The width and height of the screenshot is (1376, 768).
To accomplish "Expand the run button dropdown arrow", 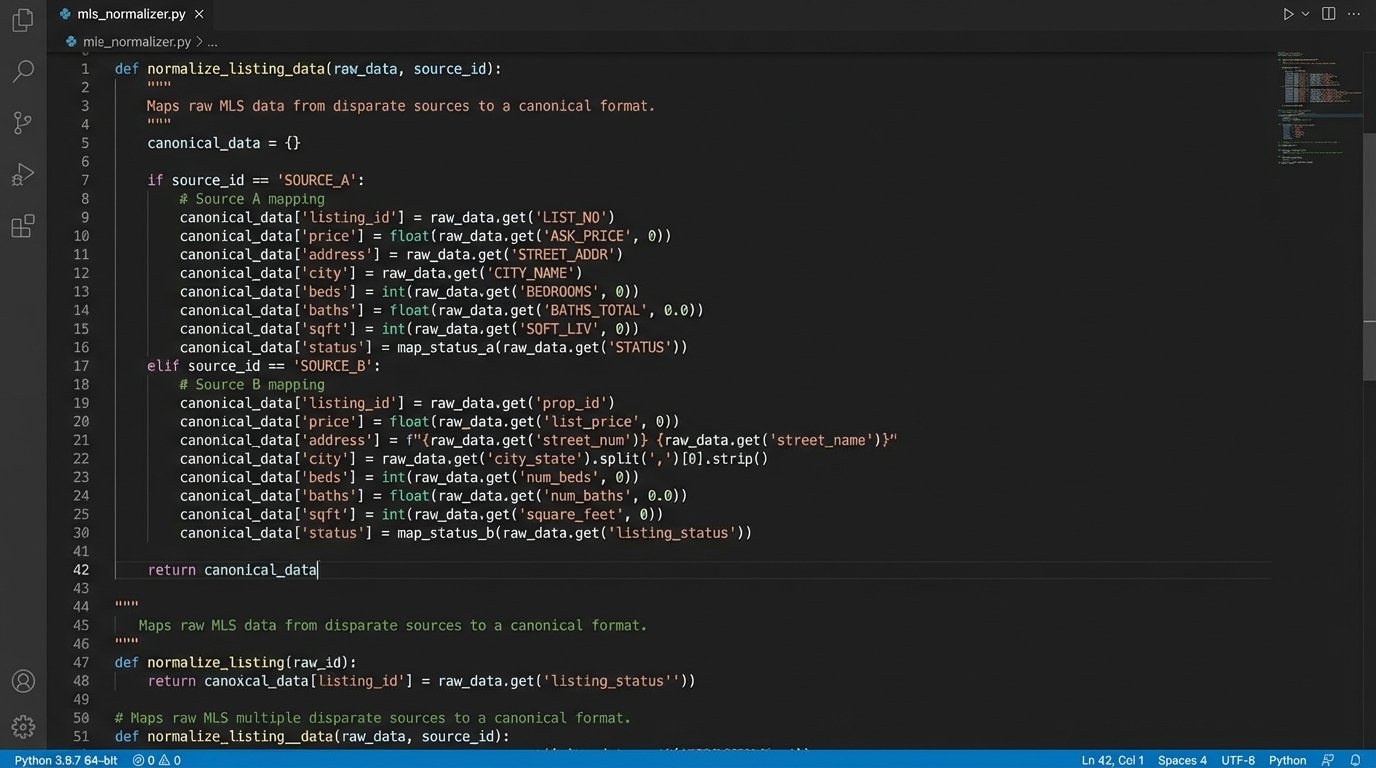I will 1305,14.
